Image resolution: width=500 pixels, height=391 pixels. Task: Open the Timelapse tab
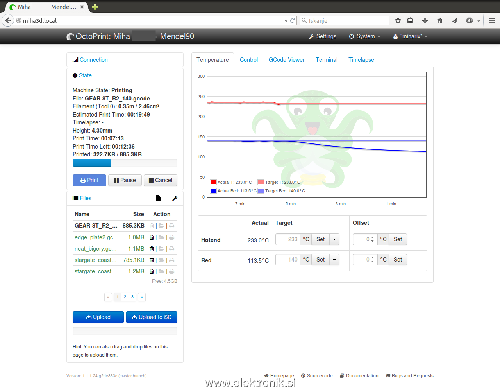(x=361, y=60)
